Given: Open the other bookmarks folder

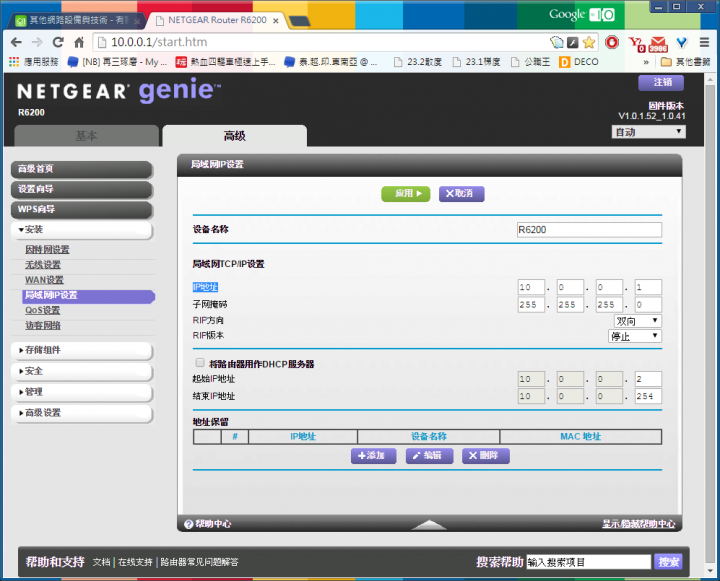Looking at the screenshot, I should (x=686, y=62).
